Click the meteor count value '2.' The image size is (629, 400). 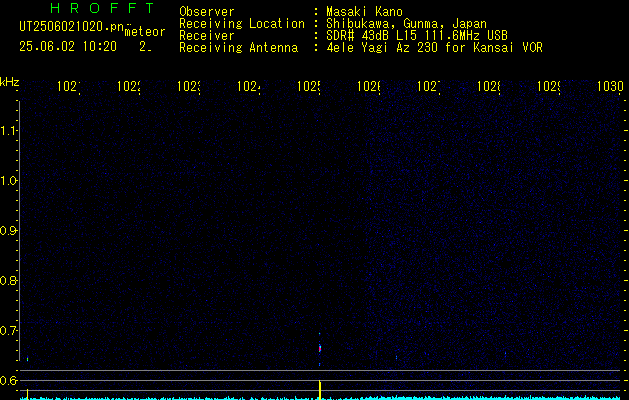(x=145, y=47)
